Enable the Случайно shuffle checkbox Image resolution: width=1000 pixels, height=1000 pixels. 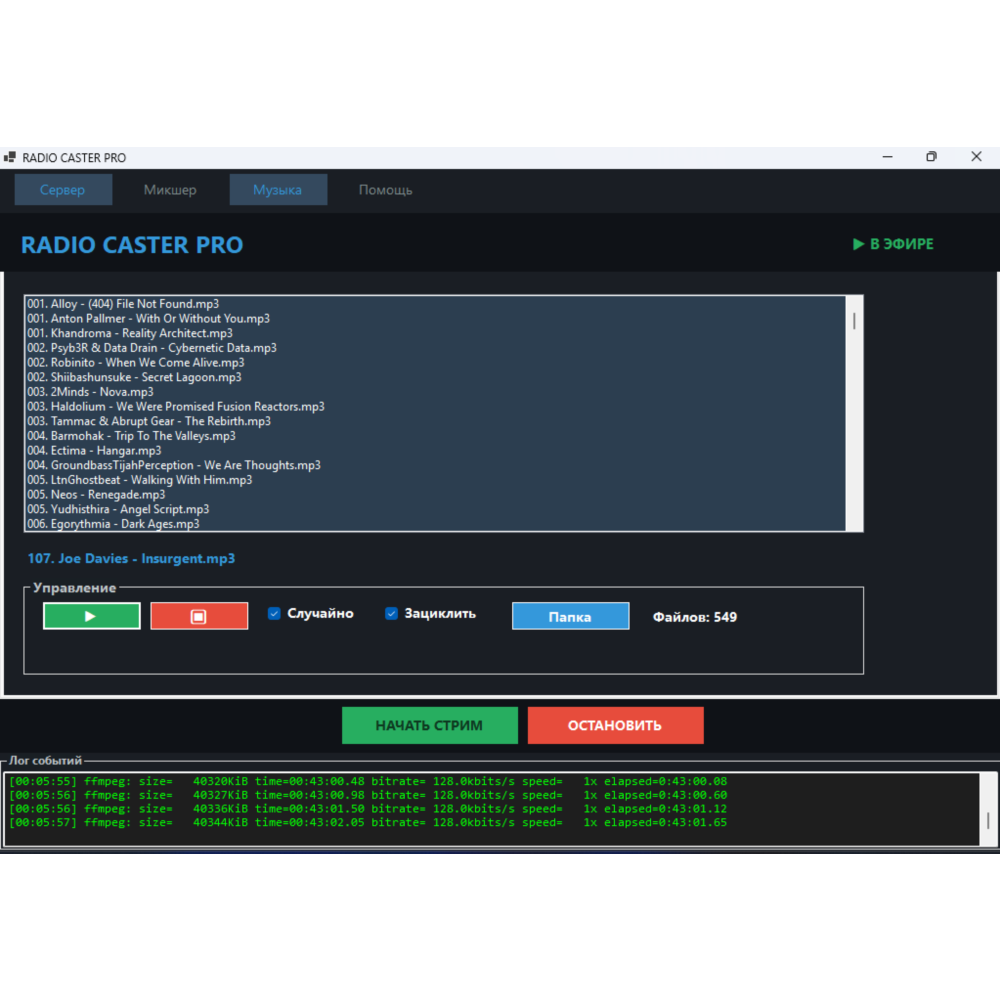click(274, 613)
